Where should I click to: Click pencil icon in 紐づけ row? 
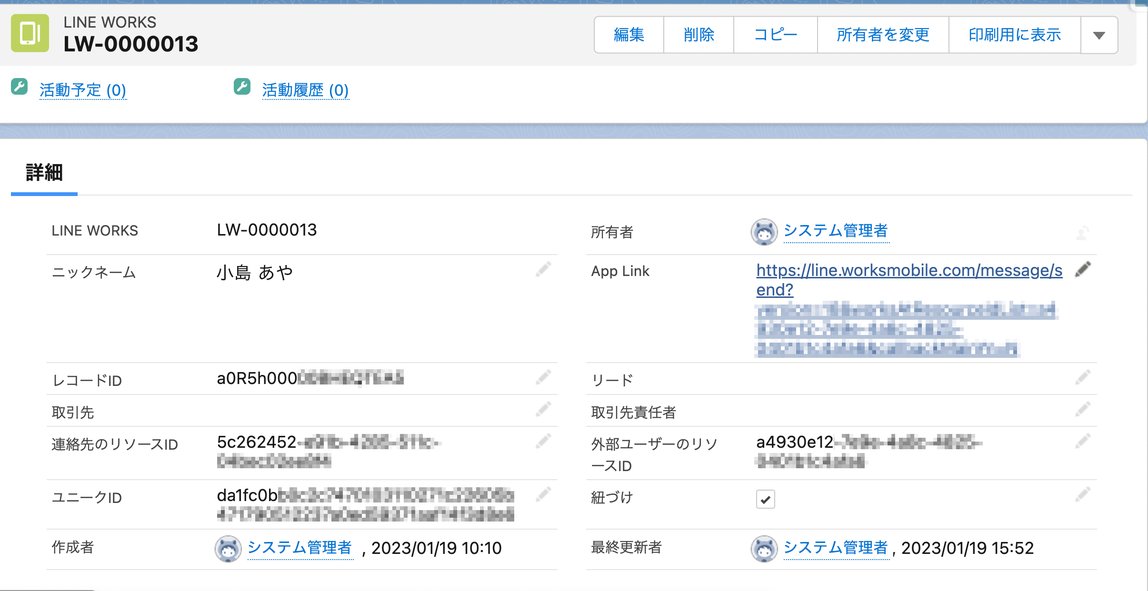[x=1083, y=495]
